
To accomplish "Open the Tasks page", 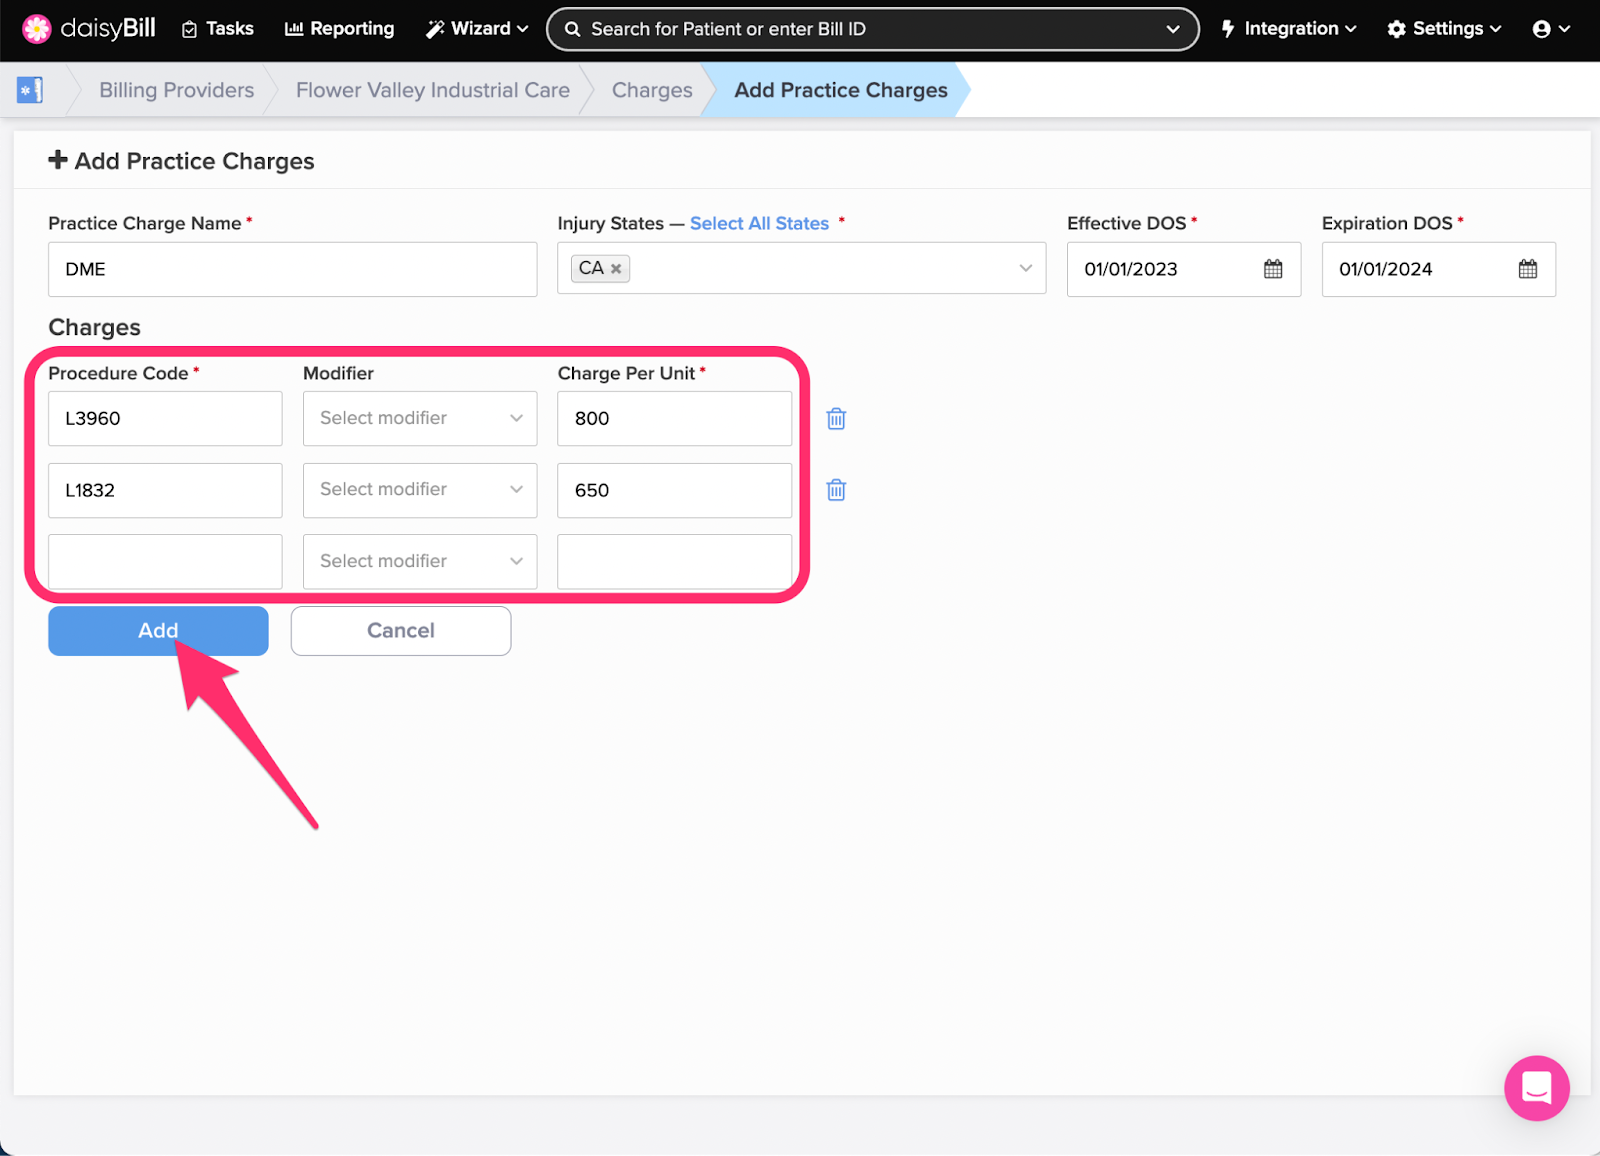I will [217, 29].
